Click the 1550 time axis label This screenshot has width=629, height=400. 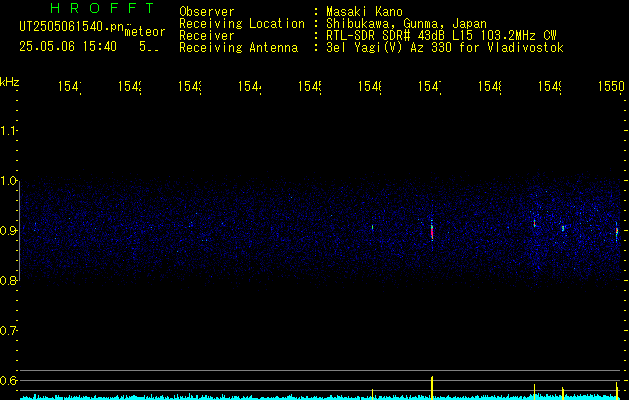coord(611,86)
